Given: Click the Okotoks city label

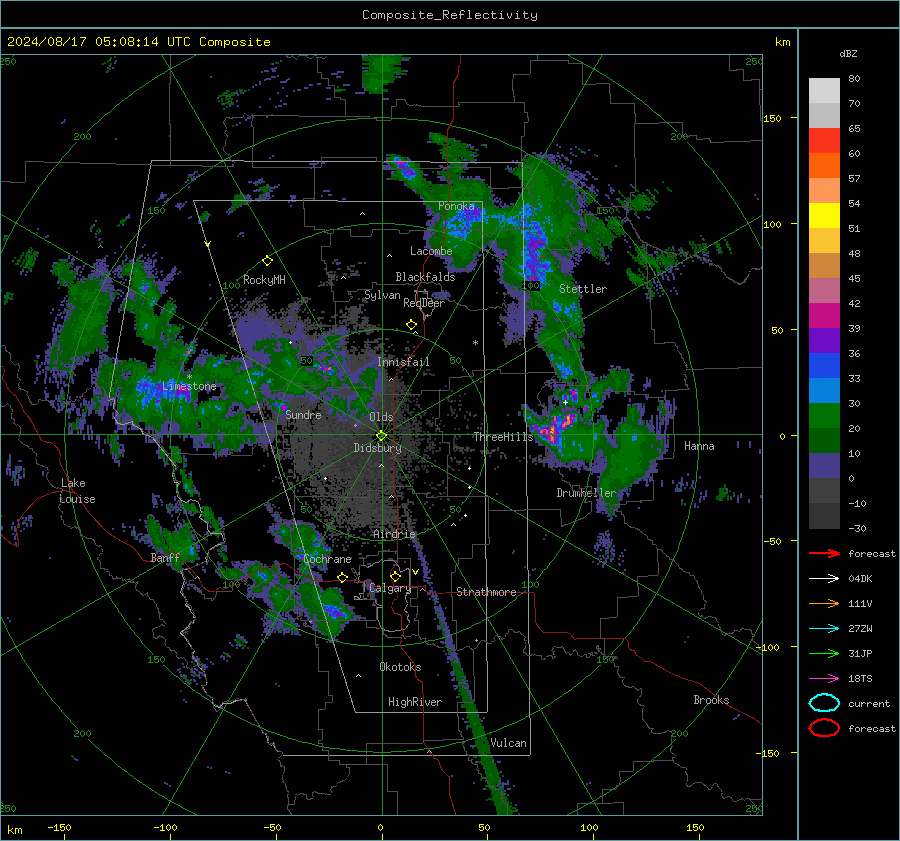Looking at the screenshot, I should [400, 666].
